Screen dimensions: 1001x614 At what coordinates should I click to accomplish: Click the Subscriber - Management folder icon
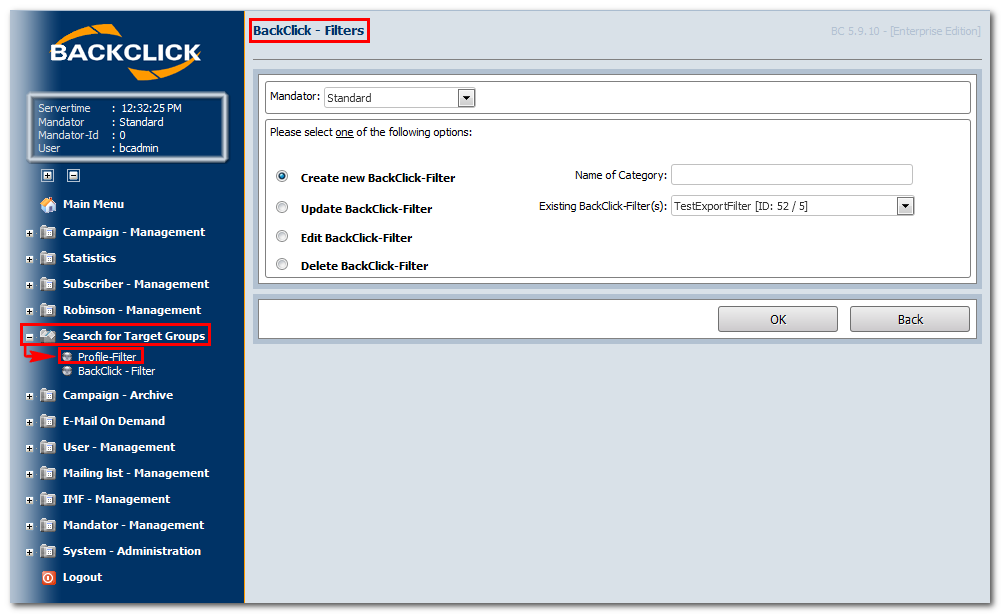(x=48, y=284)
